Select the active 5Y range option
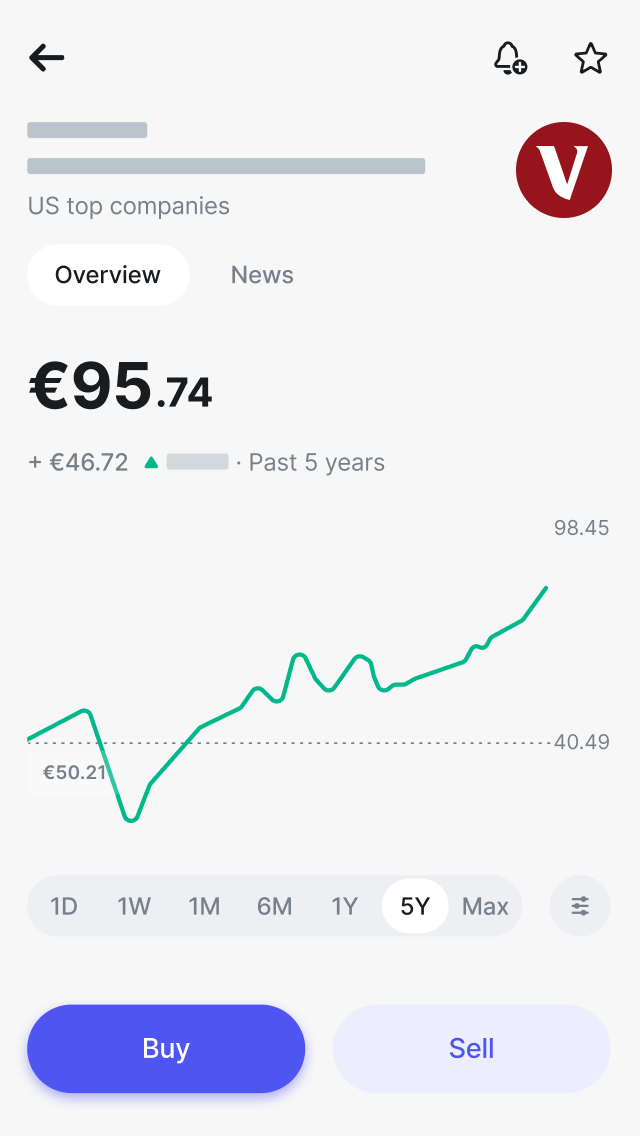 [414, 906]
